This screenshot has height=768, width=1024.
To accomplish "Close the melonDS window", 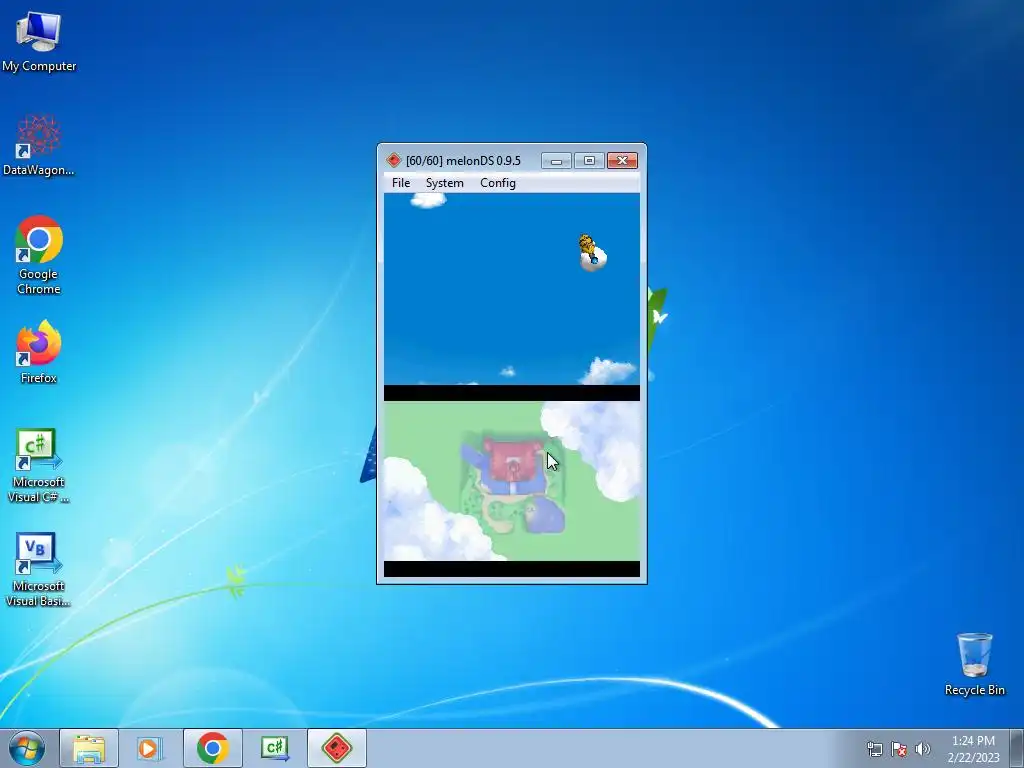I will point(622,161).
